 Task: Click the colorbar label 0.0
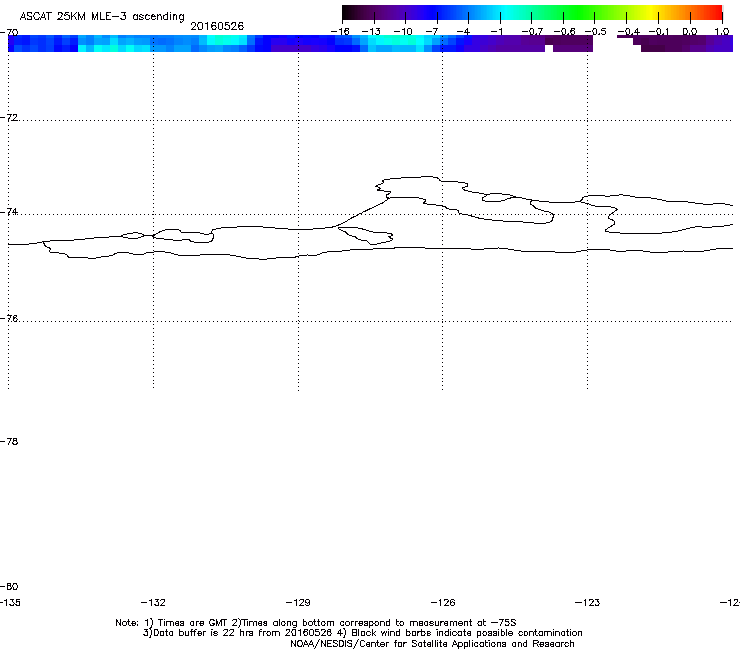tap(690, 32)
